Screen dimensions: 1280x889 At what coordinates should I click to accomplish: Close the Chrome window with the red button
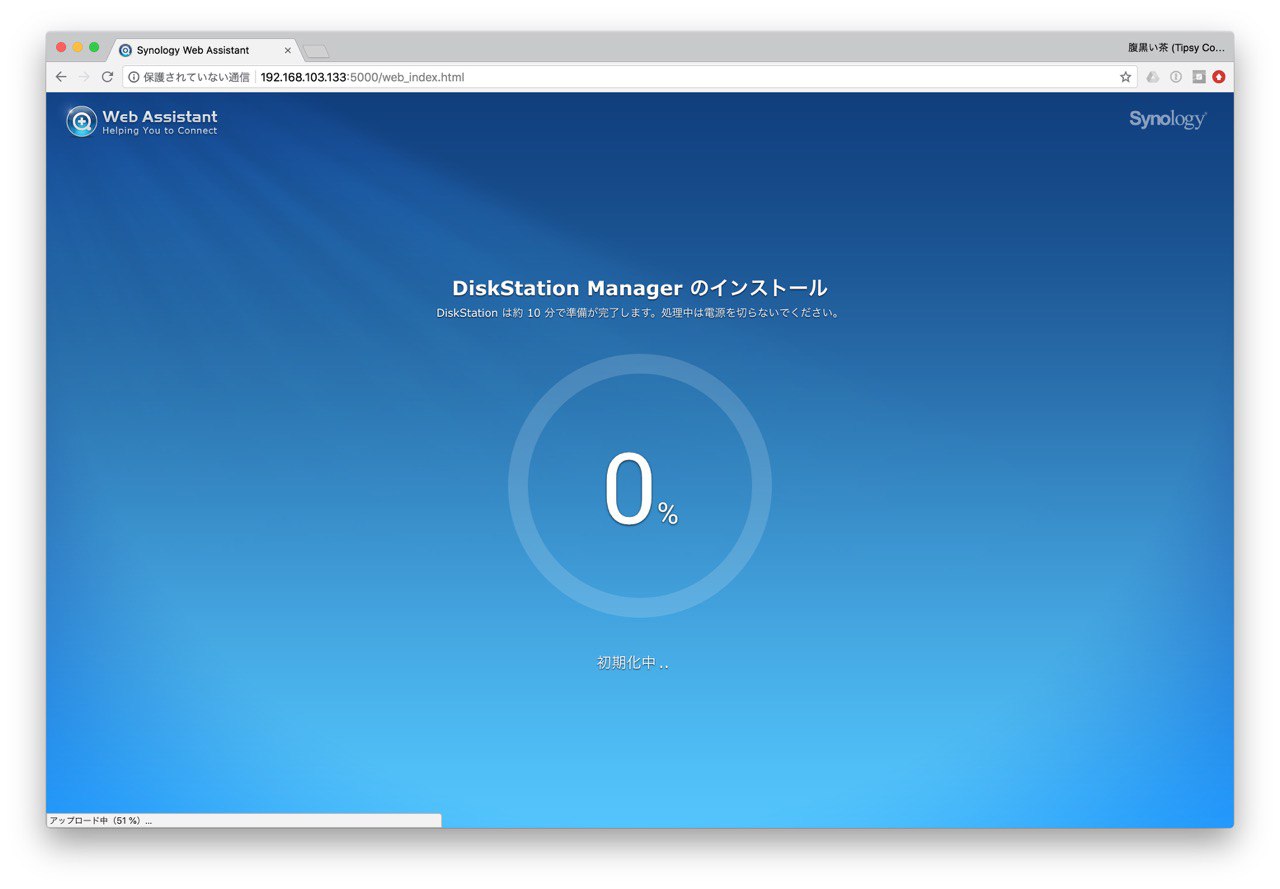pyautogui.click(x=61, y=47)
